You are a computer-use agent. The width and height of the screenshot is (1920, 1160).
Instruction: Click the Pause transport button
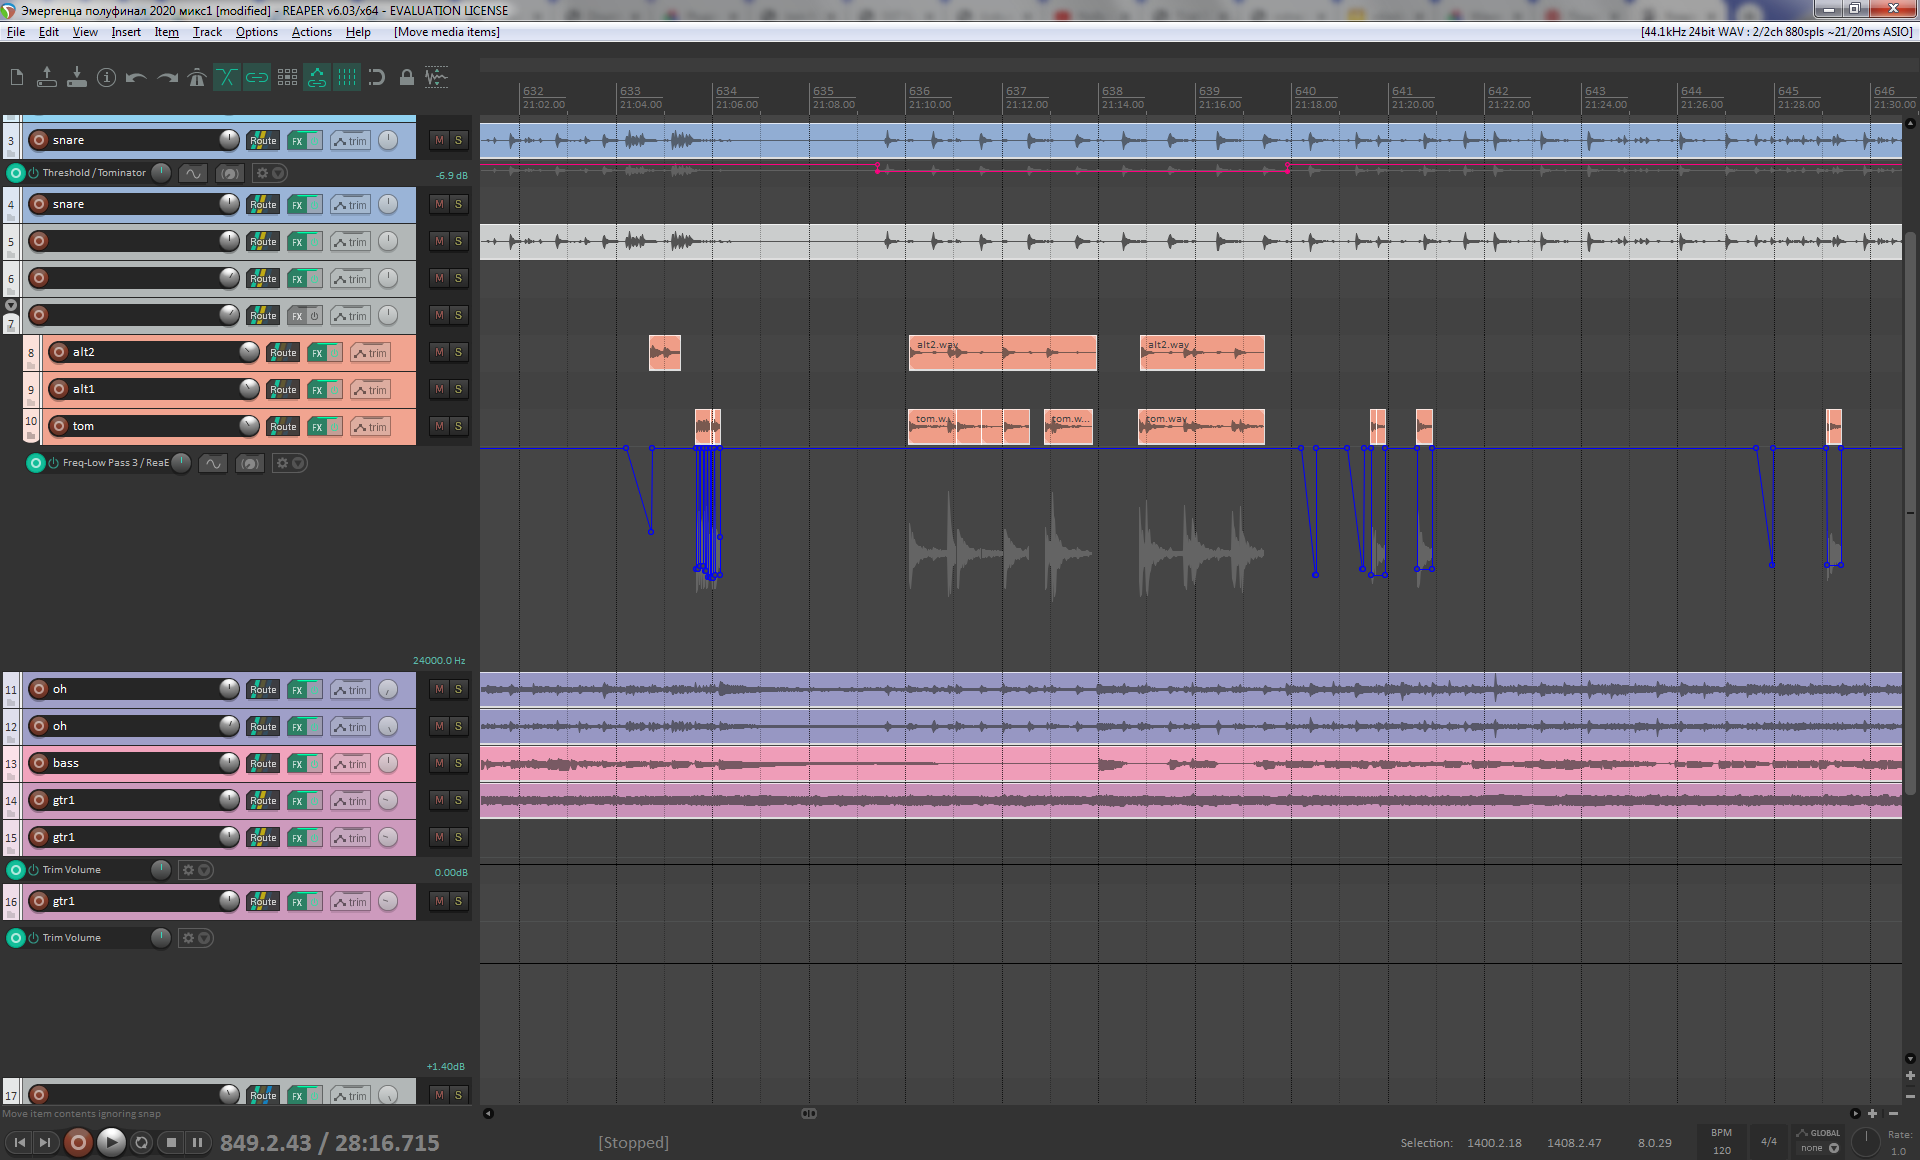pyautogui.click(x=198, y=1142)
